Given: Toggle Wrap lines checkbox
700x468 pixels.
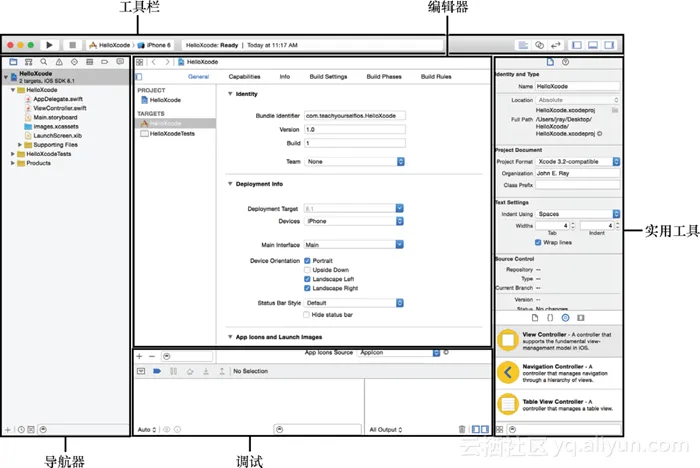Looking at the screenshot, I should [538, 242].
